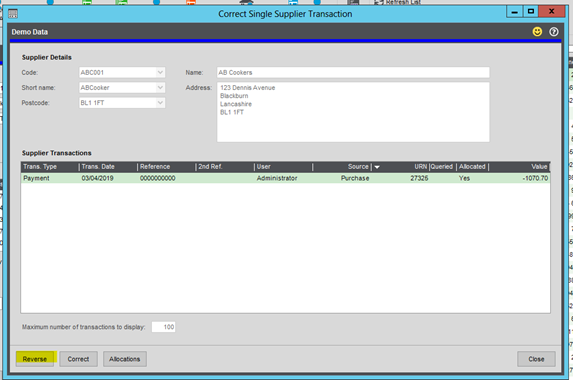This screenshot has width=573, height=380.
Task: Expand the supplier Code dropdown
Action: [x=160, y=72]
